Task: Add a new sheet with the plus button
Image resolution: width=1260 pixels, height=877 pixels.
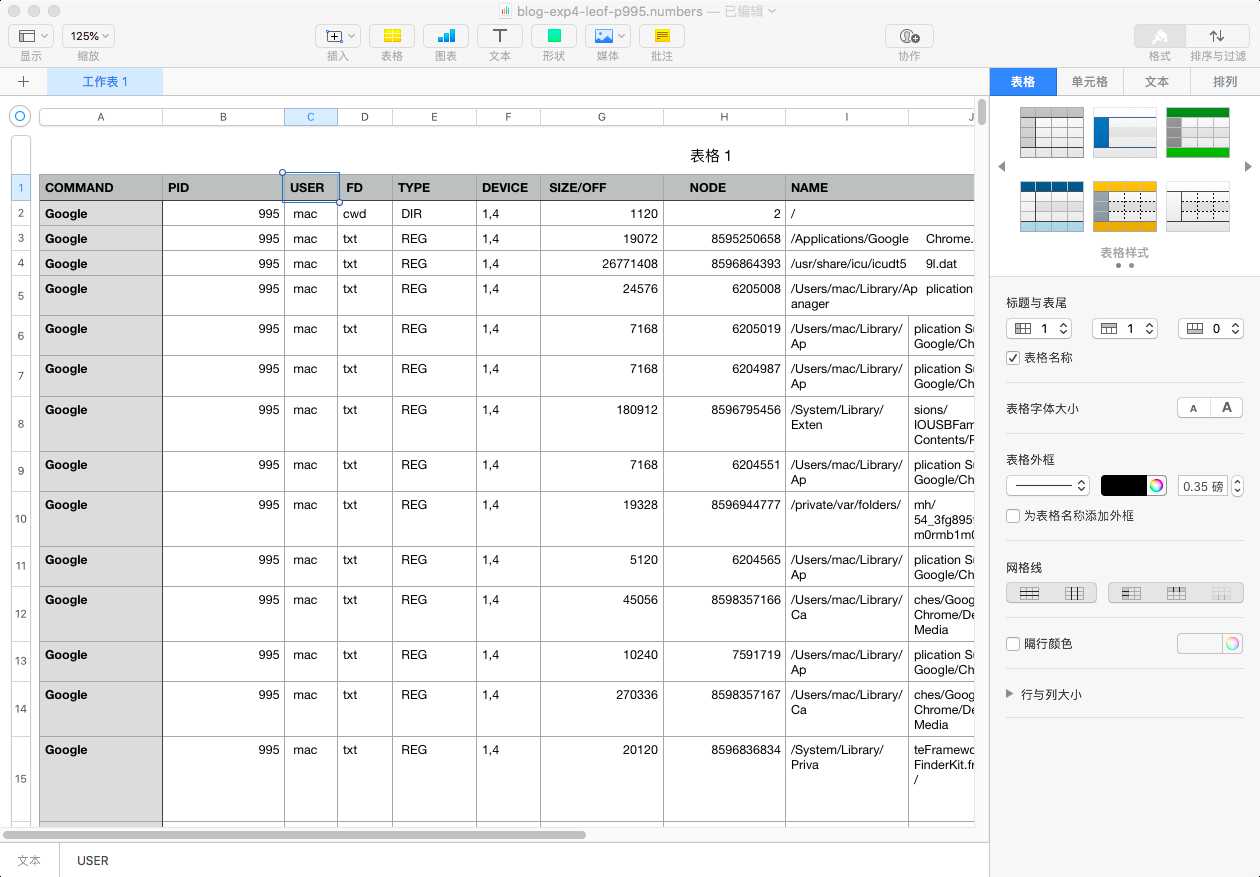Action: click(x=24, y=82)
